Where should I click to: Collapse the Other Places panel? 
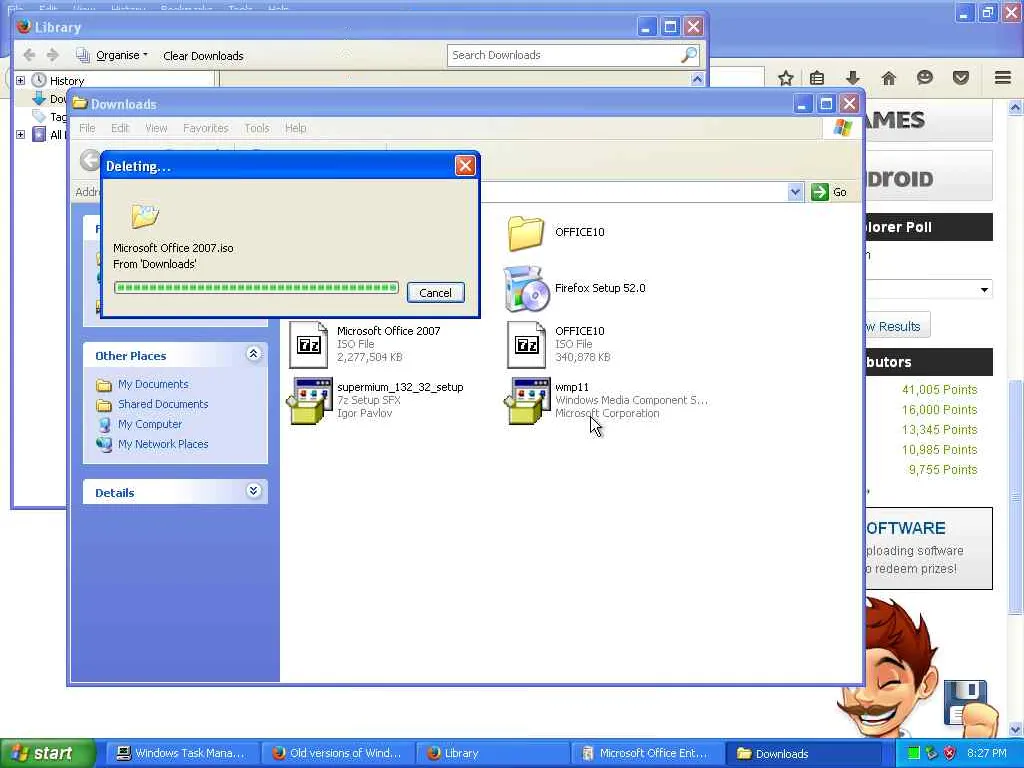(254, 354)
